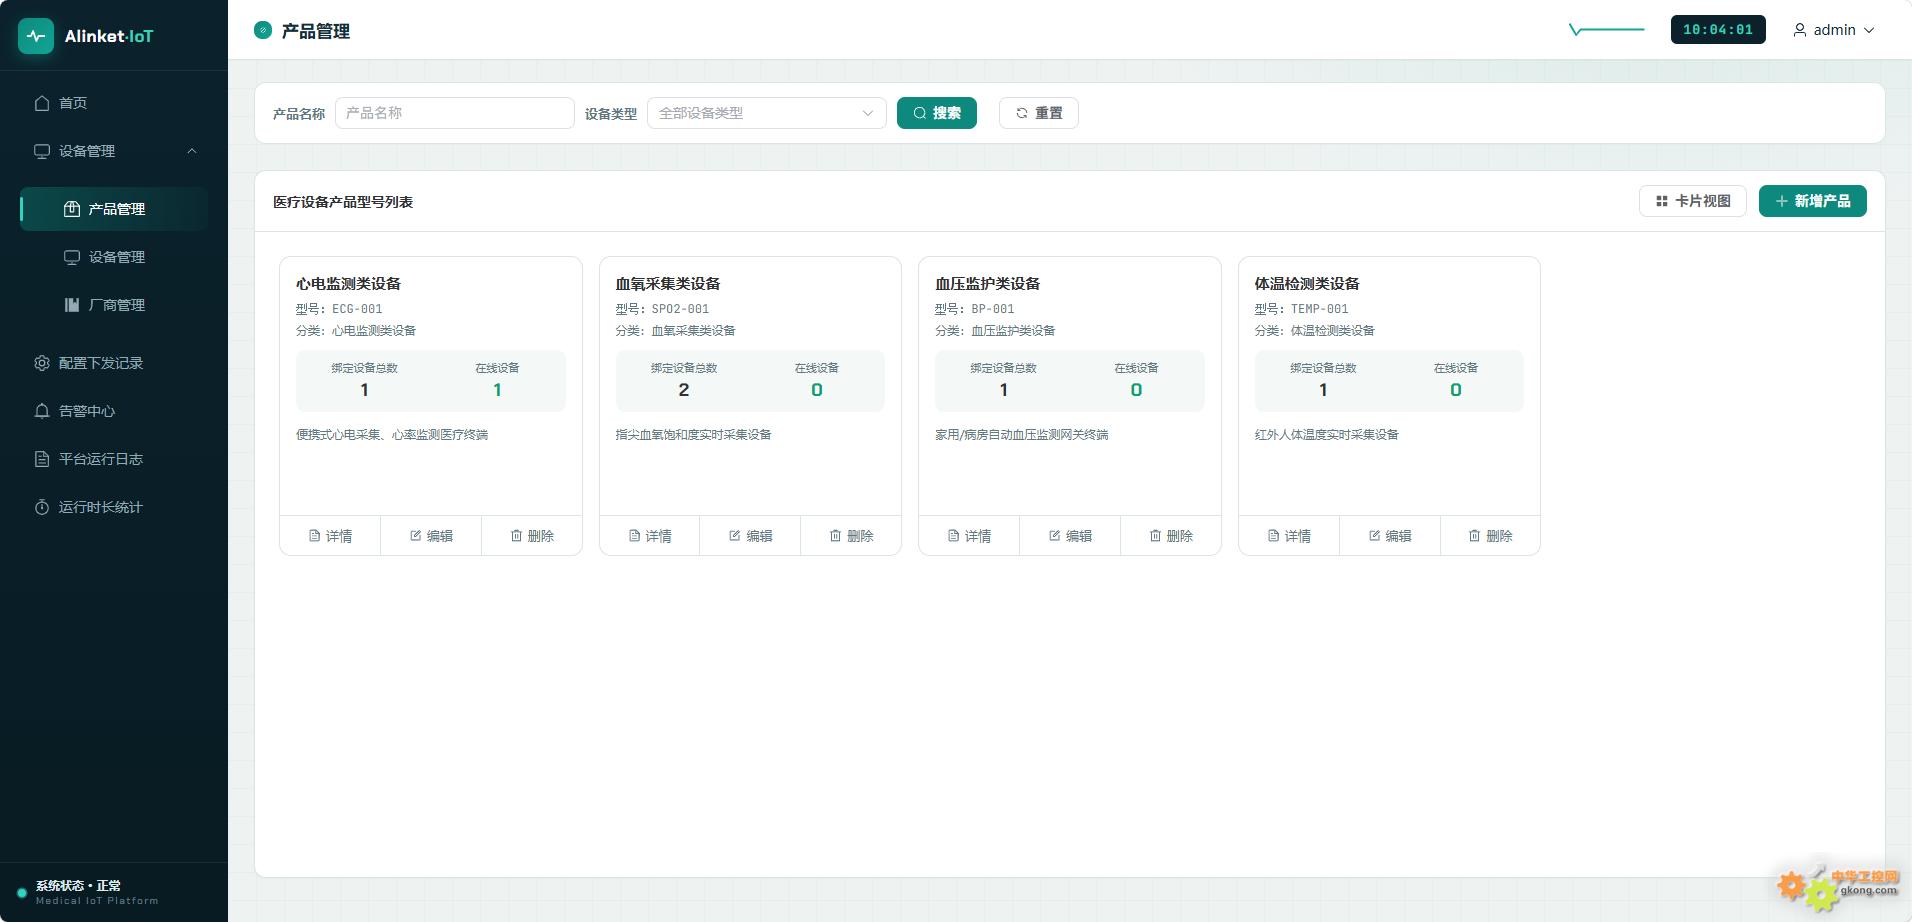This screenshot has height=922, width=1912.
Task: Click the trash icon on 血压监护类设备 card
Action: pyautogui.click(x=1156, y=536)
